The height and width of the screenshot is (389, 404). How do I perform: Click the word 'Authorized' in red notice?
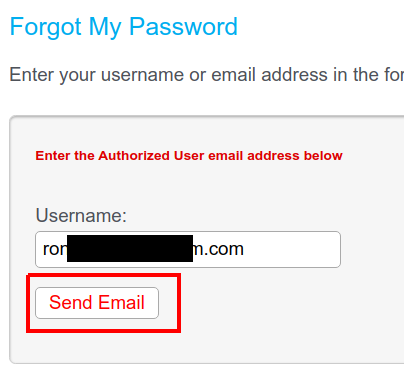(x=134, y=156)
